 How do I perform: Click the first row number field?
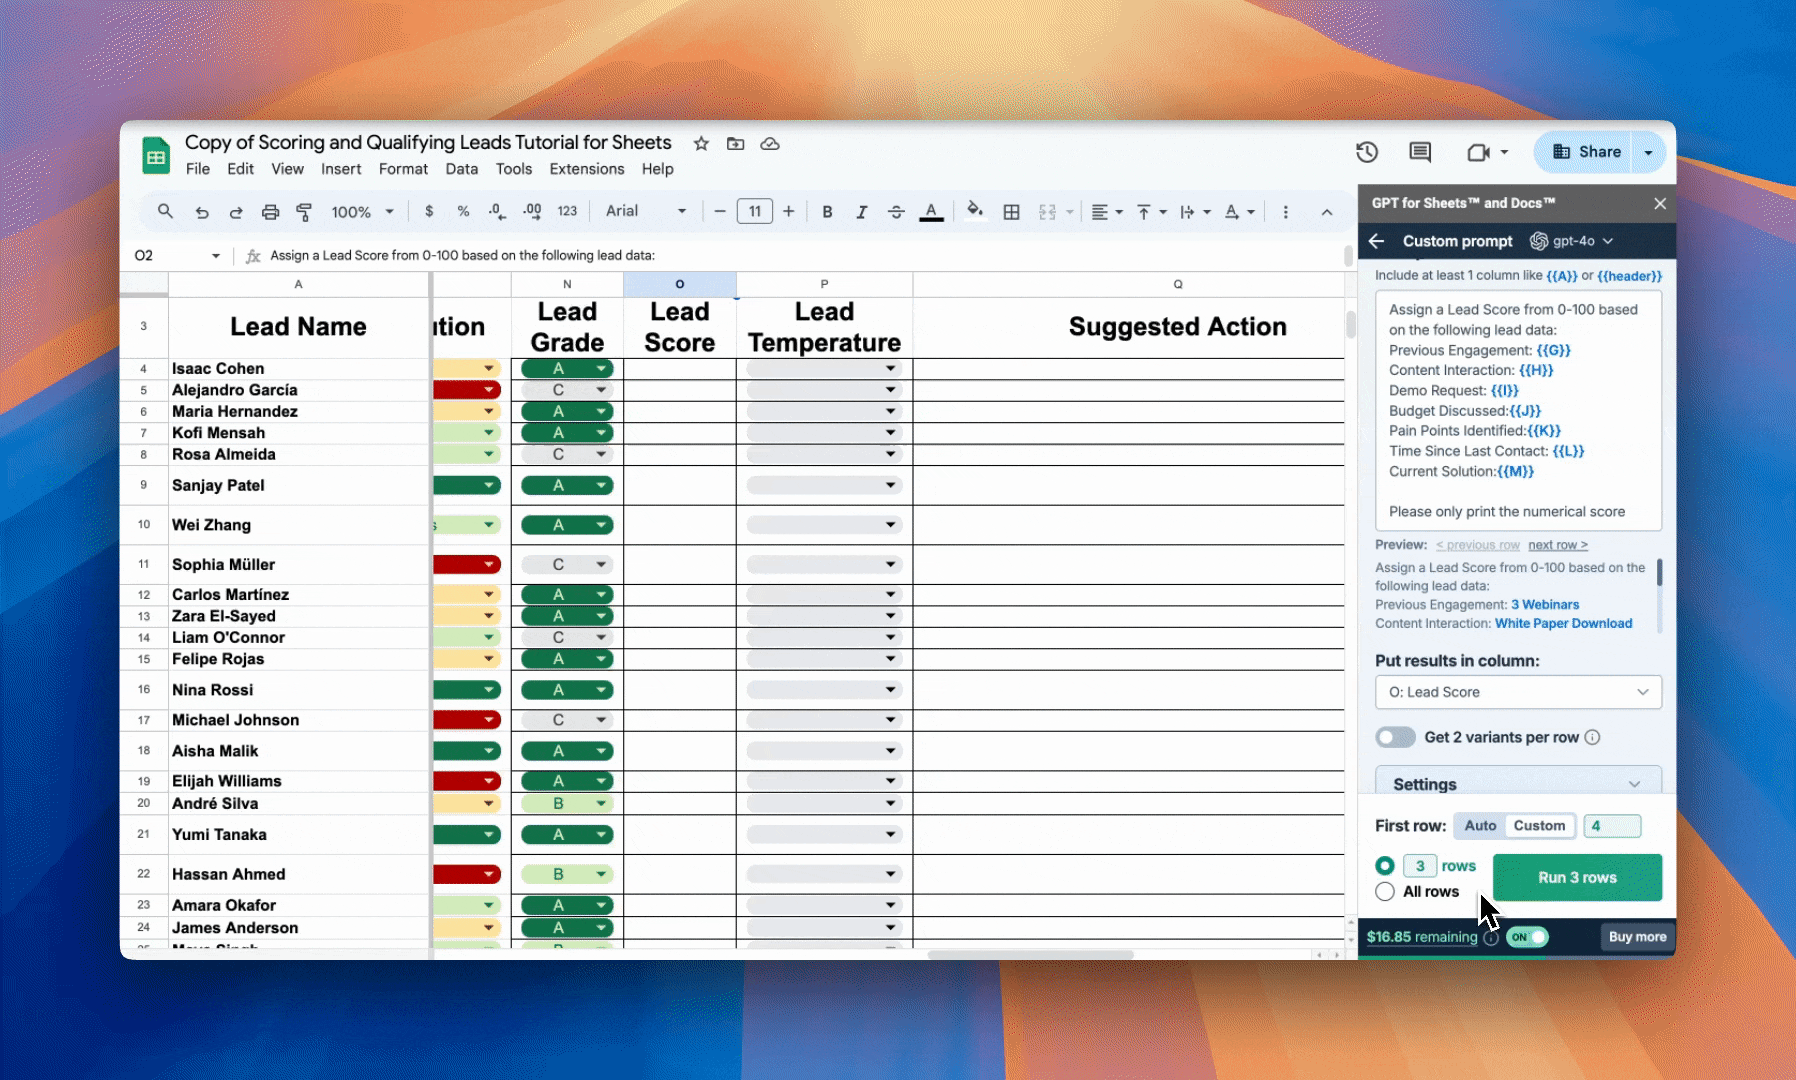[1612, 825]
